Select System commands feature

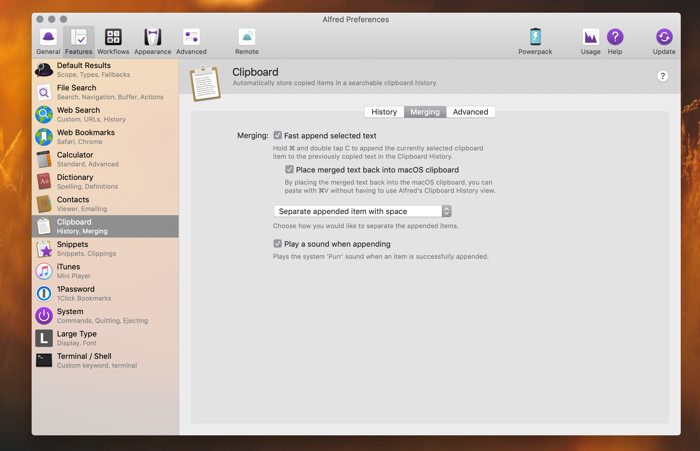pyautogui.click(x=105, y=316)
